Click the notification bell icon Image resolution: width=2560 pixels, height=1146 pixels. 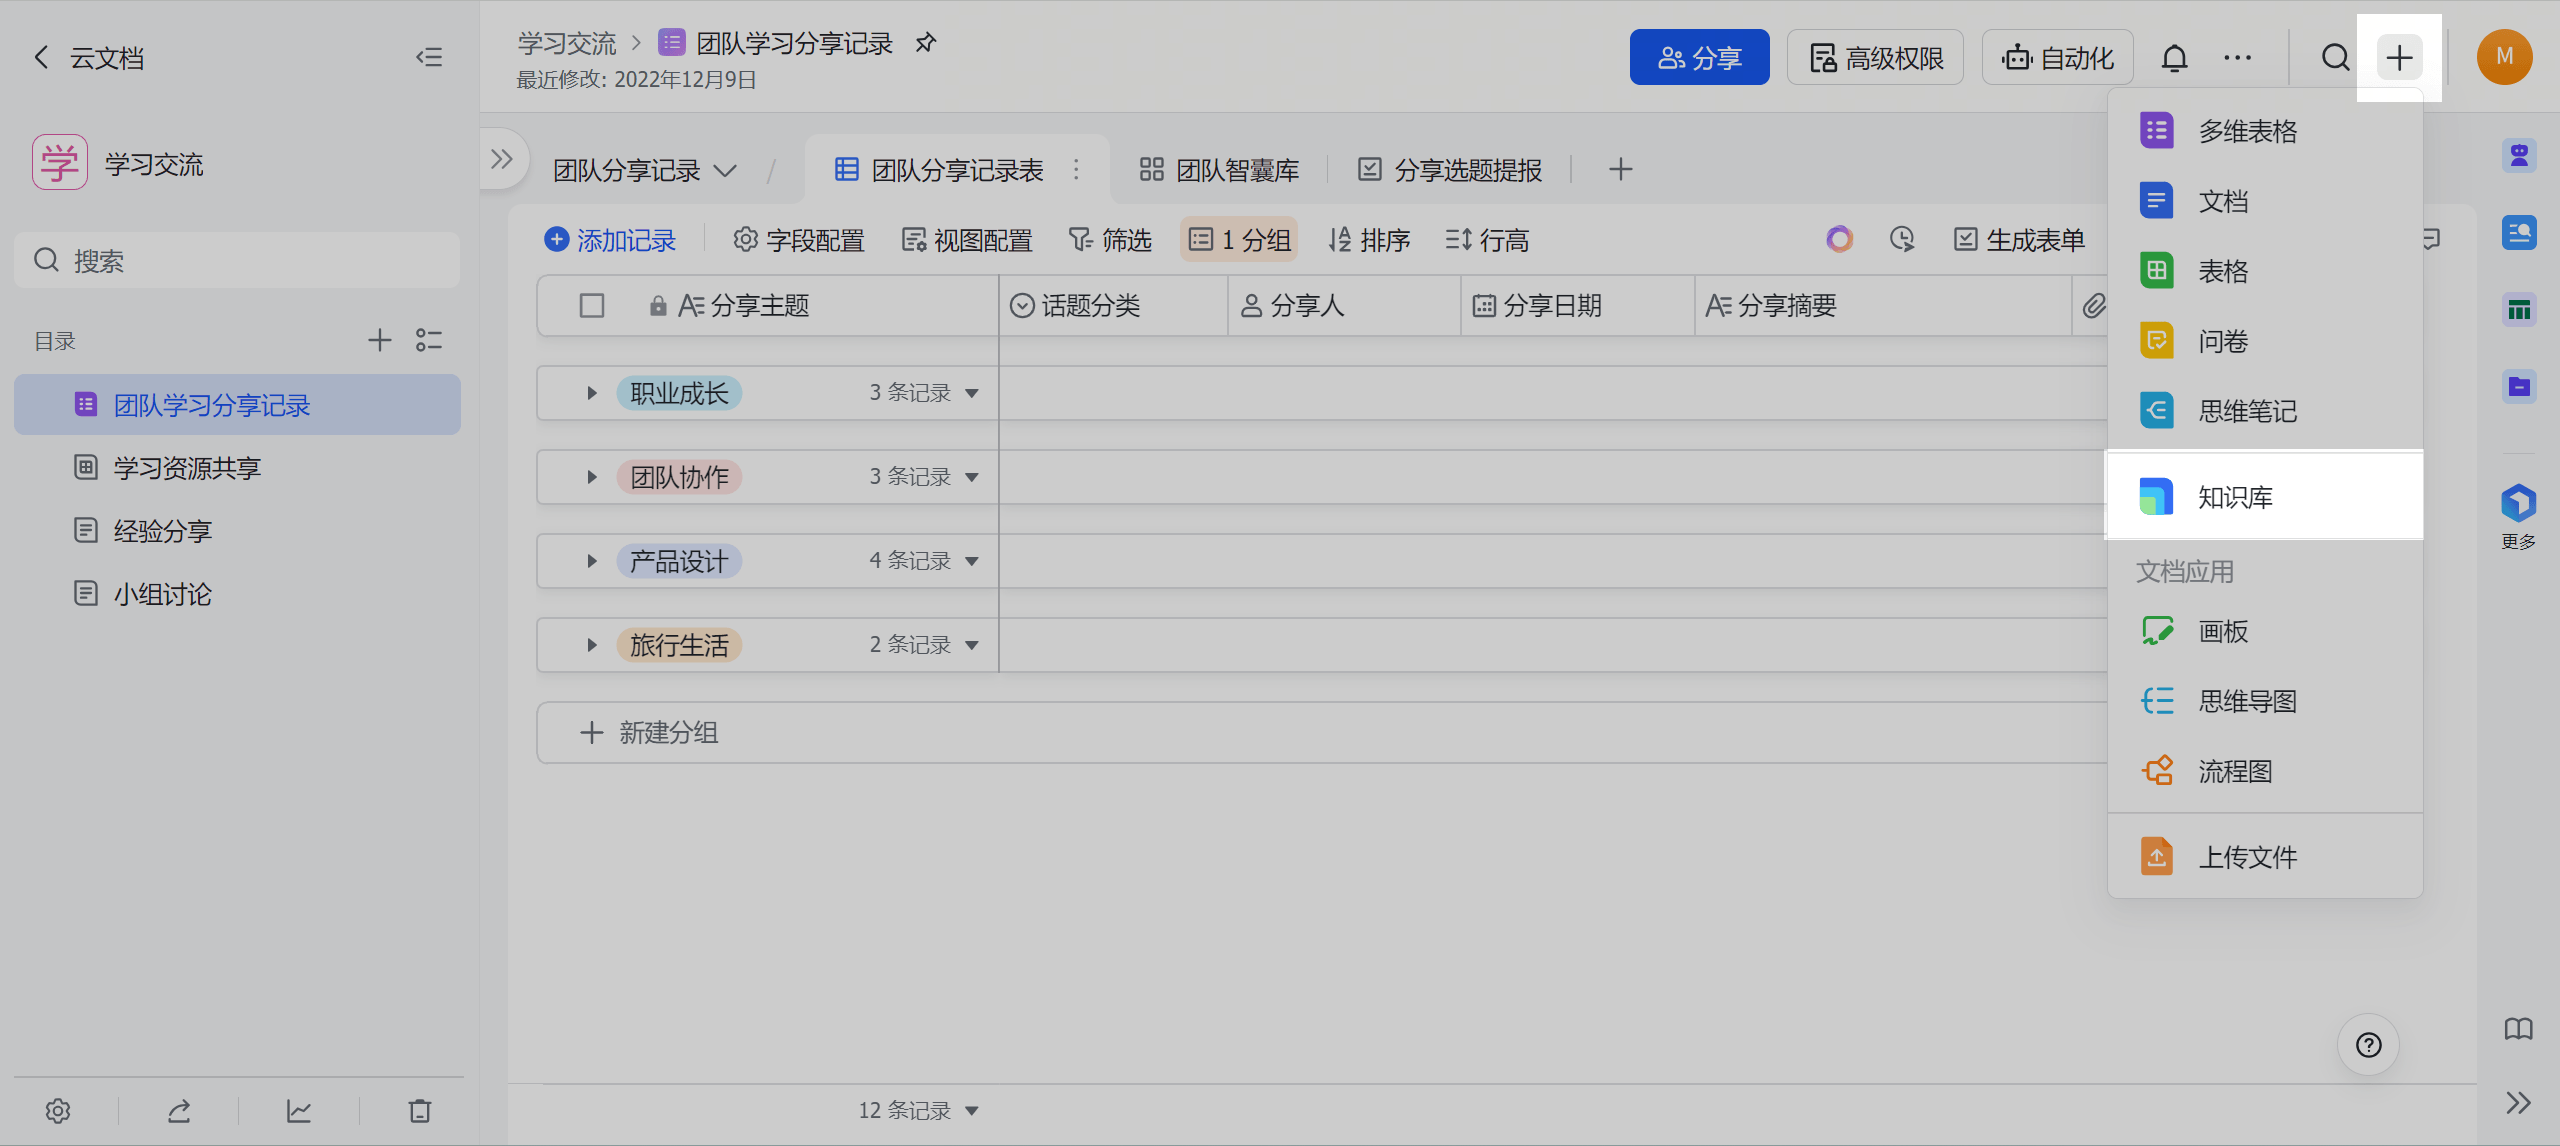point(2174,58)
